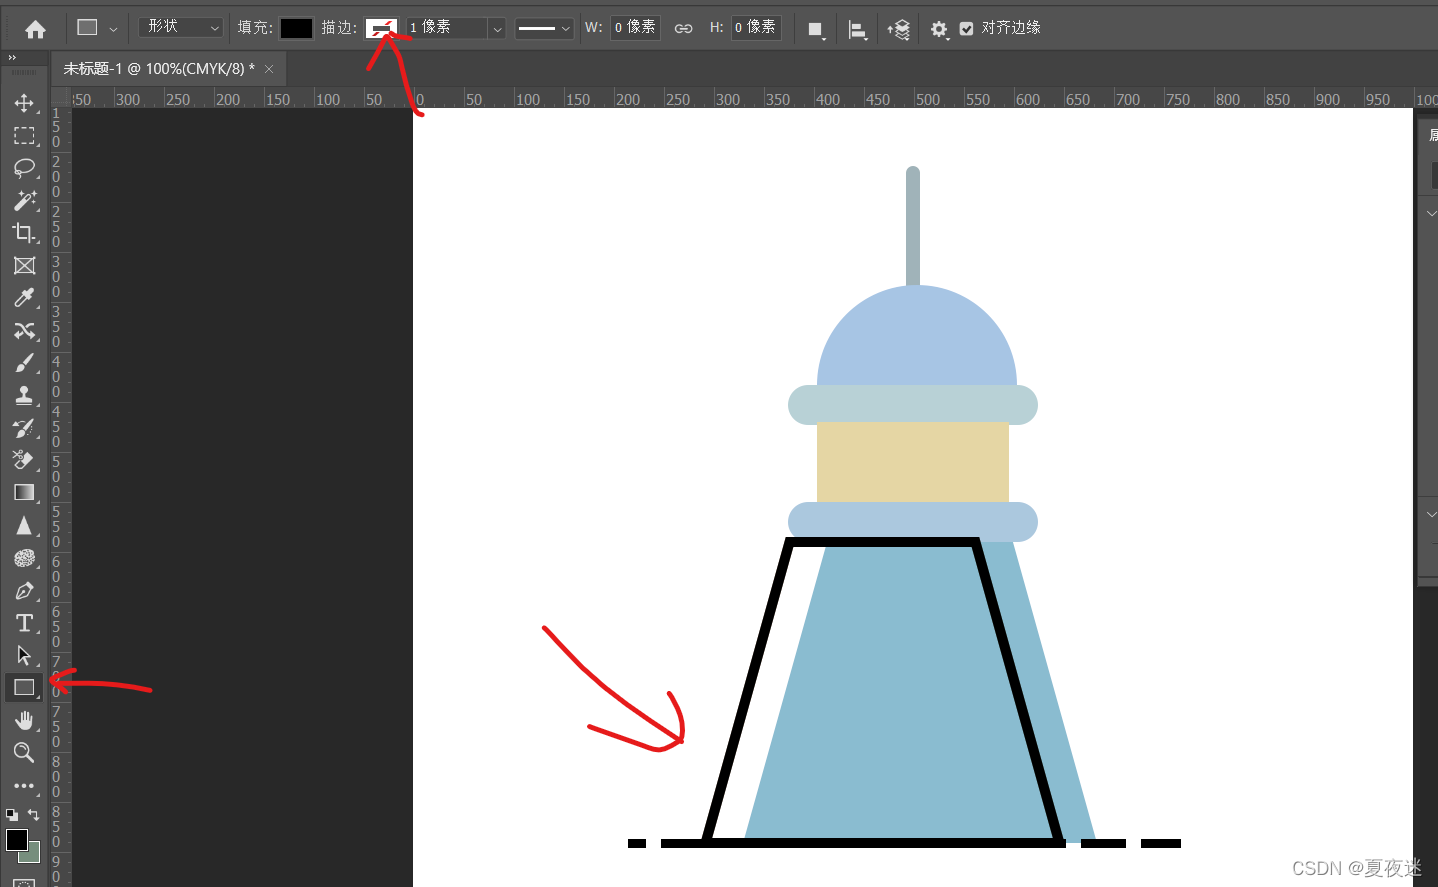
Task: Select the Move tool
Action: click(24, 103)
